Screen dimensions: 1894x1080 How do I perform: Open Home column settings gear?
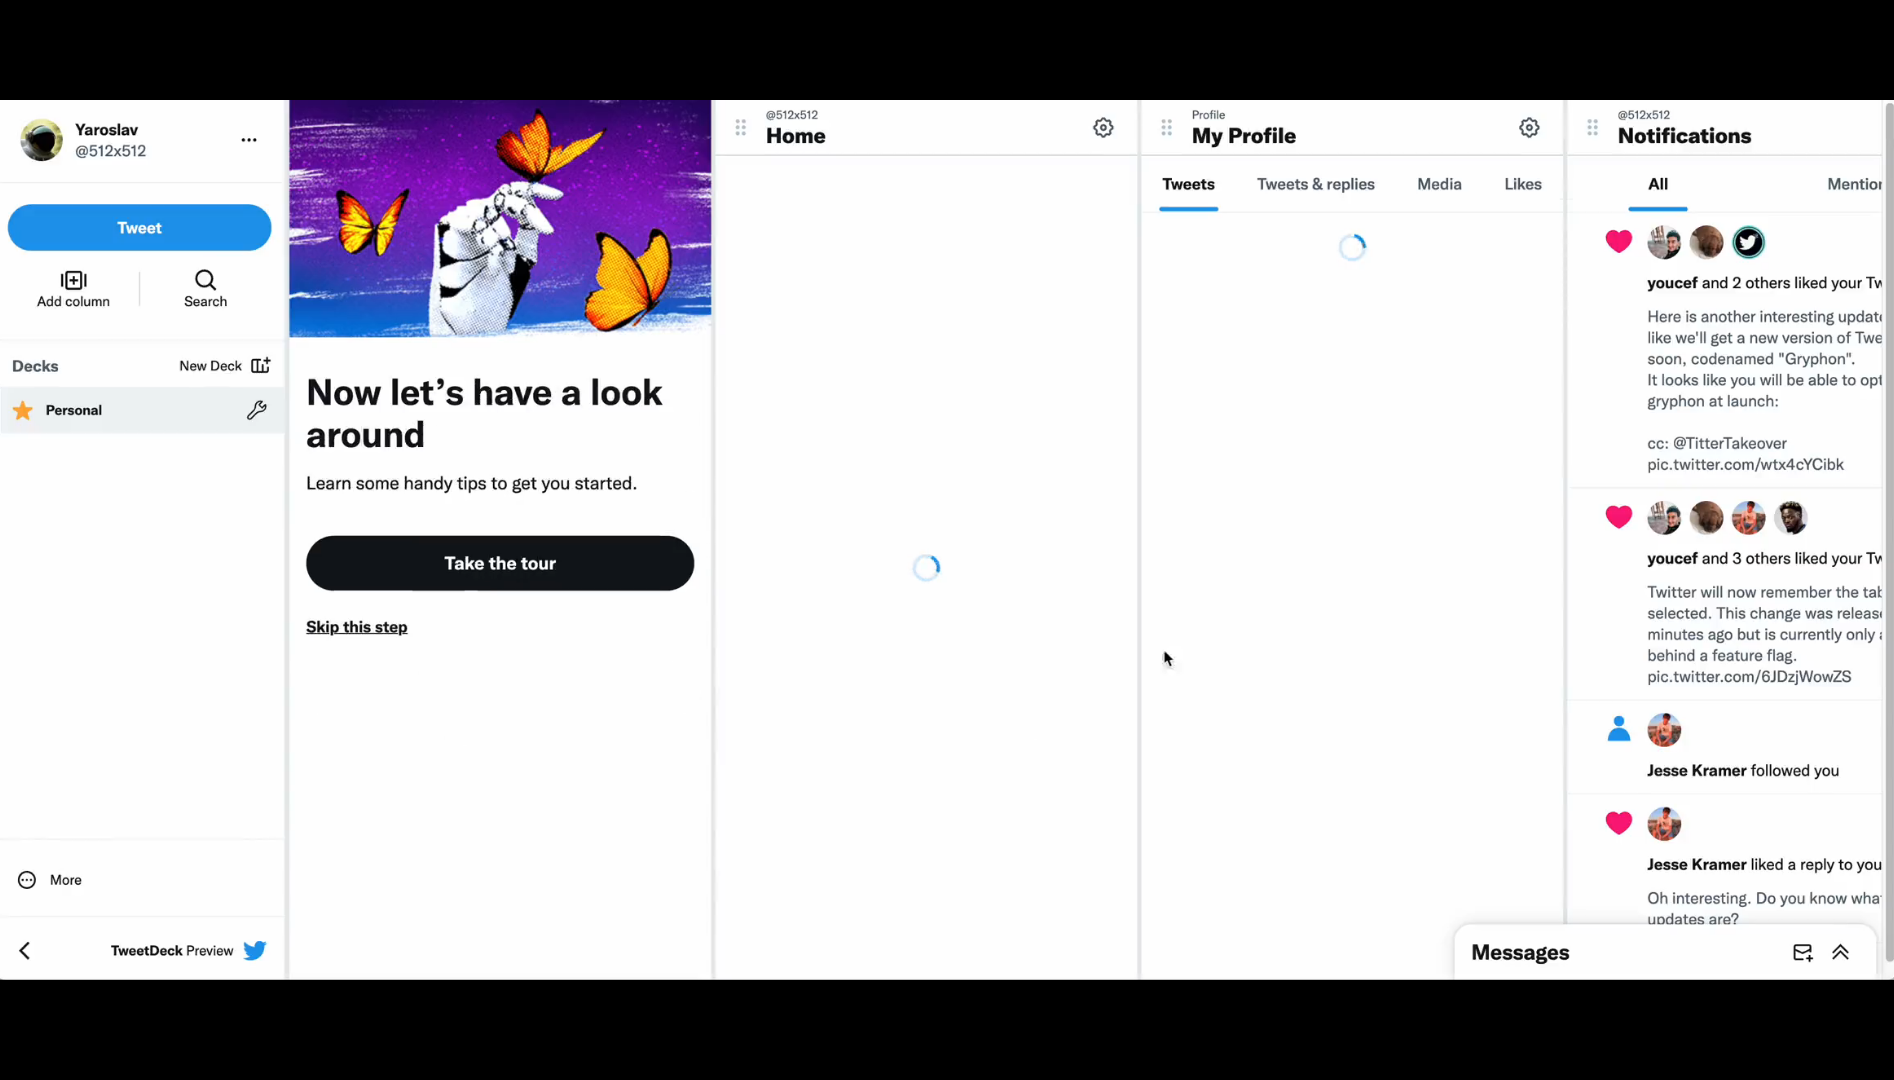click(1103, 128)
